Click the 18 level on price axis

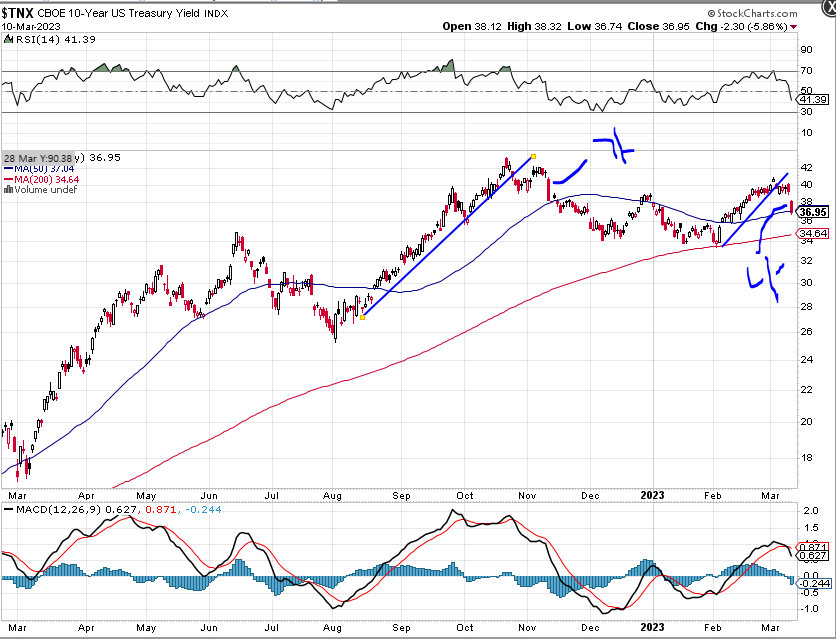coord(807,457)
